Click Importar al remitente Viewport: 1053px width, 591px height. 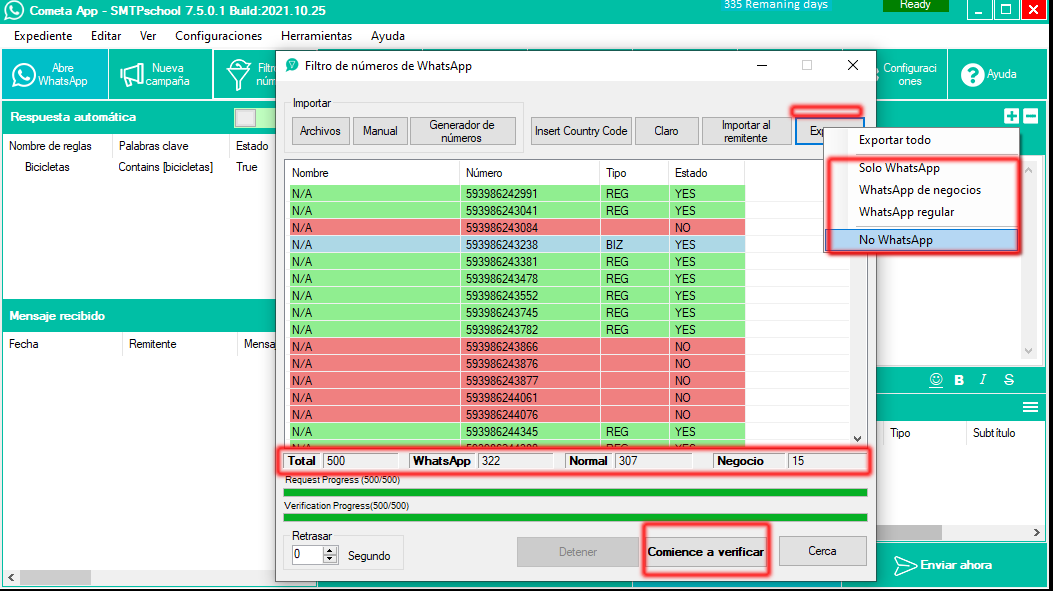click(745, 131)
